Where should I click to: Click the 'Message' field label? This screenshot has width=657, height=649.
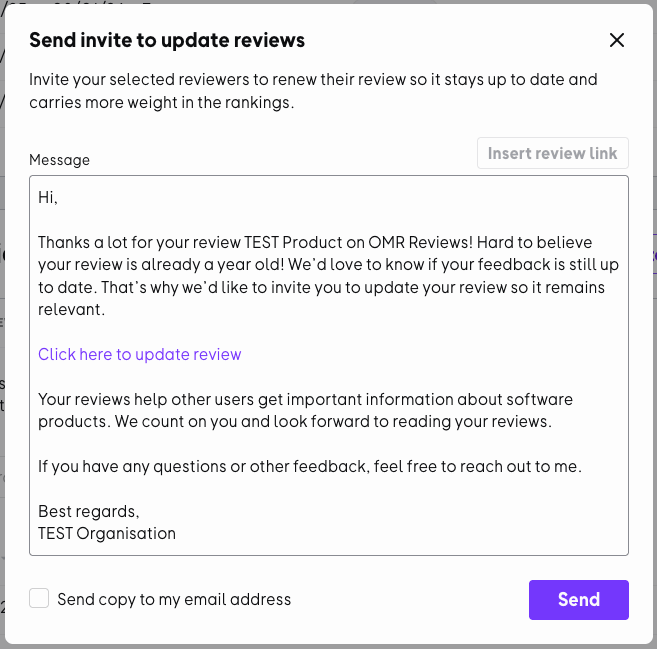[x=59, y=160]
